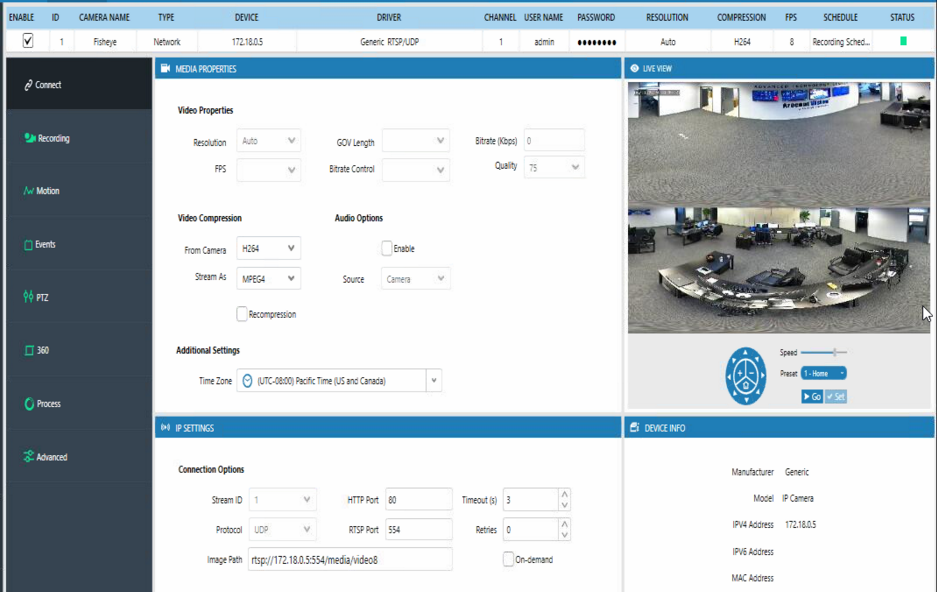Open the Preset 1 - Home dropdown

[823, 373]
